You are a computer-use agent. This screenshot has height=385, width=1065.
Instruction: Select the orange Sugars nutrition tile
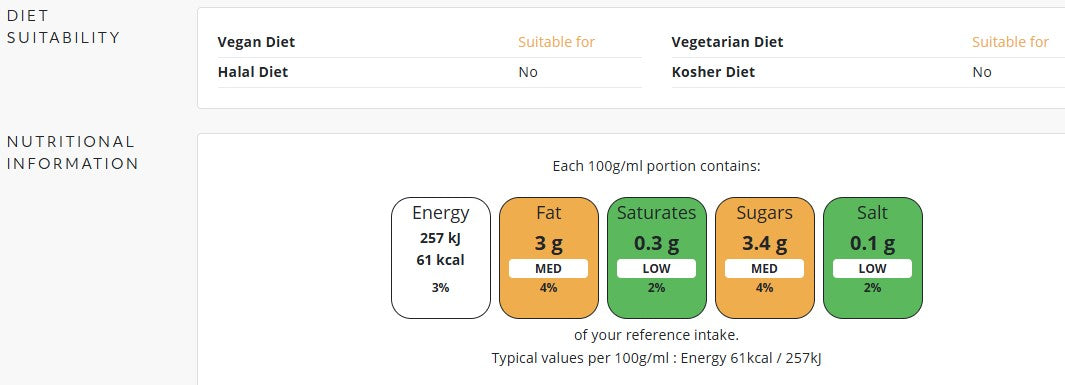point(765,258)
